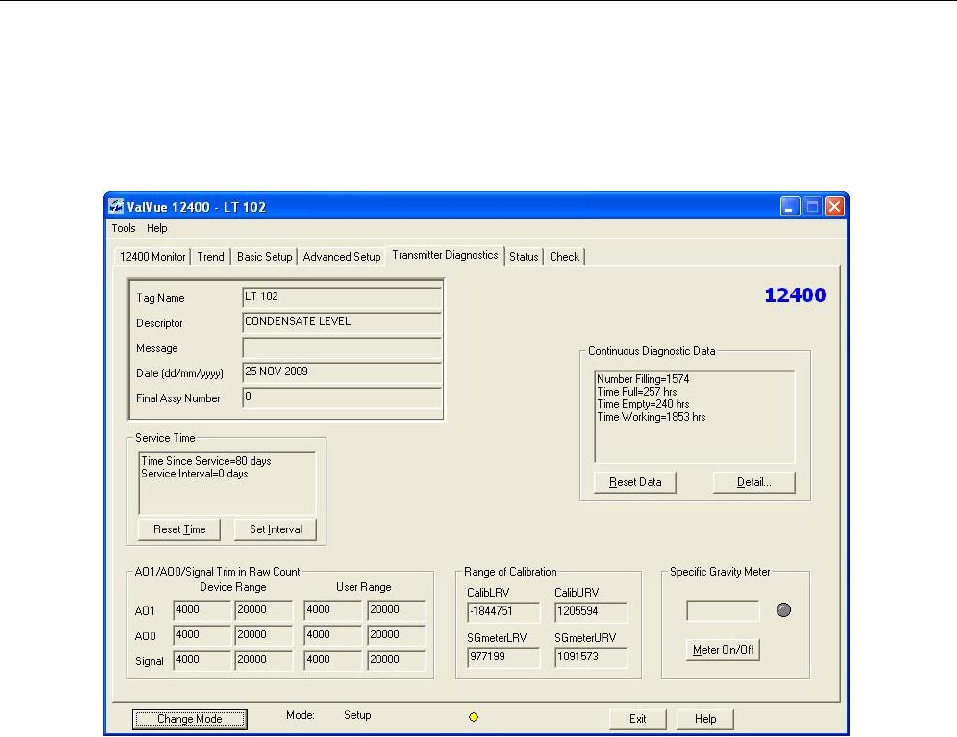This screenshot has height=737, width=957.
Task: Minimize the ValVue 12400 window
Action: [790, 207]
